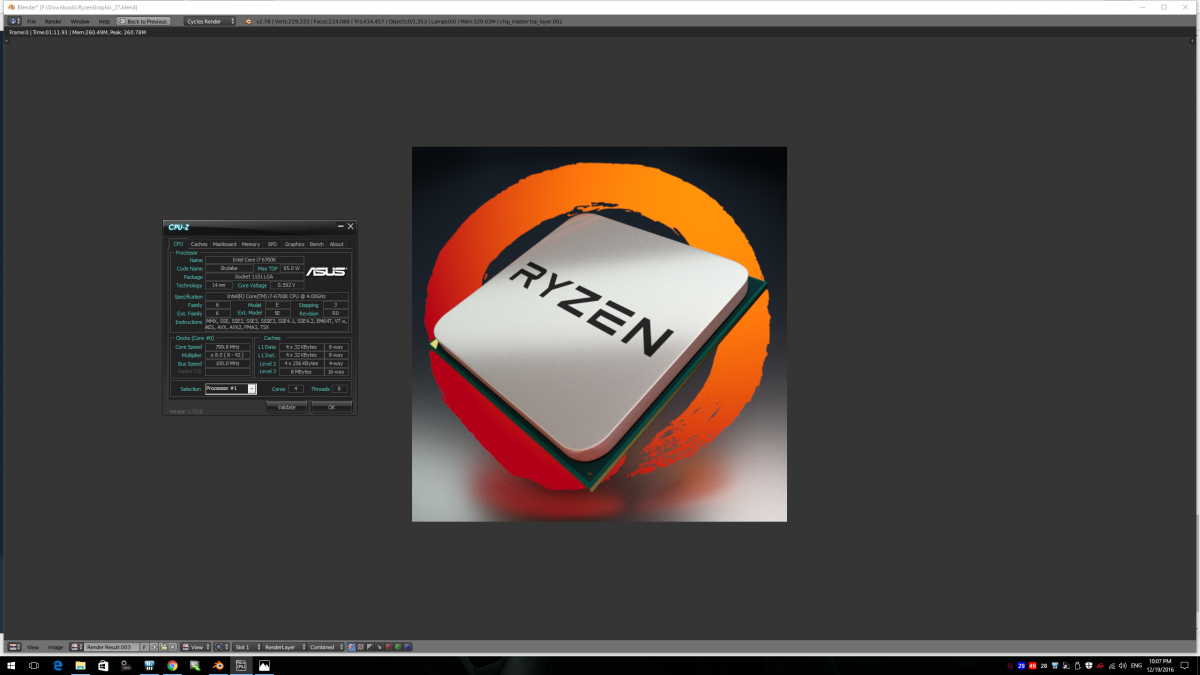
Task: Toggle color and alpha channel display
Action: click(x=351, y=647)
